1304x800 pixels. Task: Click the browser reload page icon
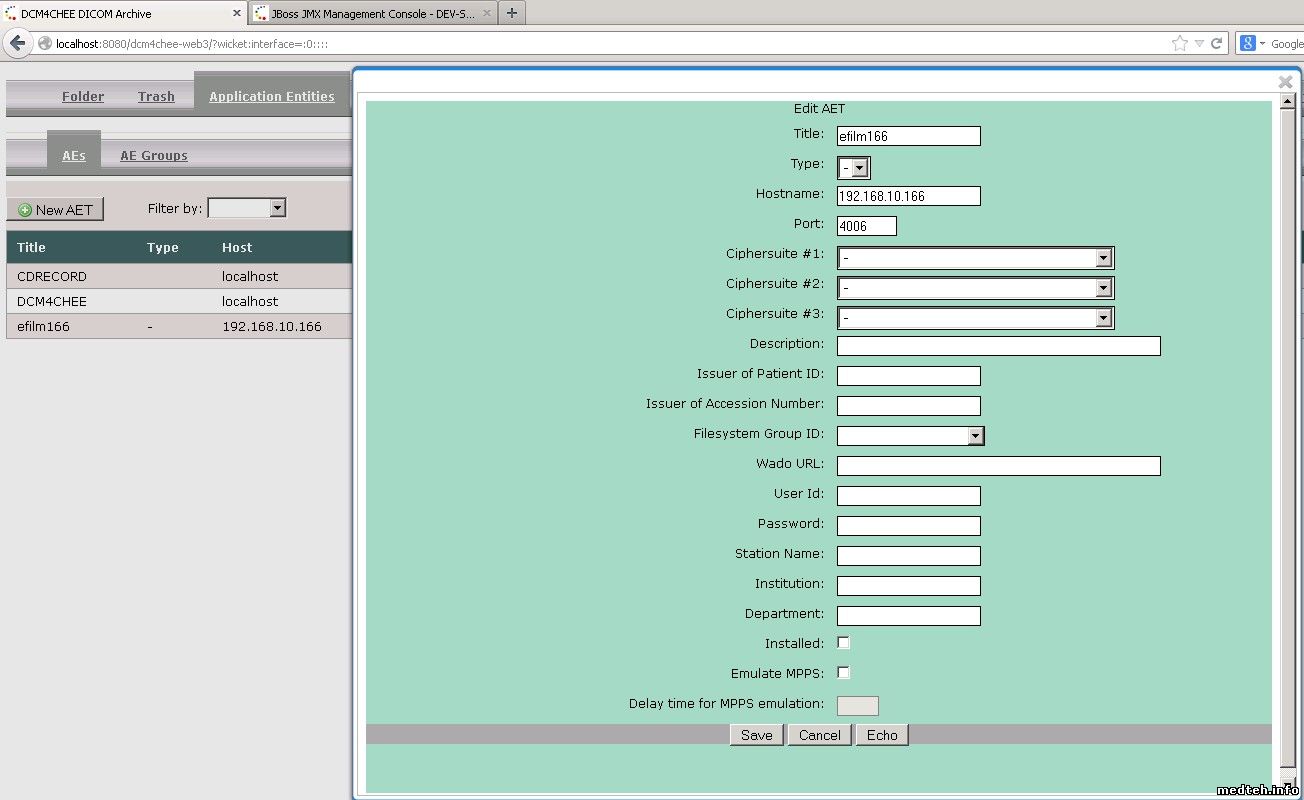tap(1217, 43)
